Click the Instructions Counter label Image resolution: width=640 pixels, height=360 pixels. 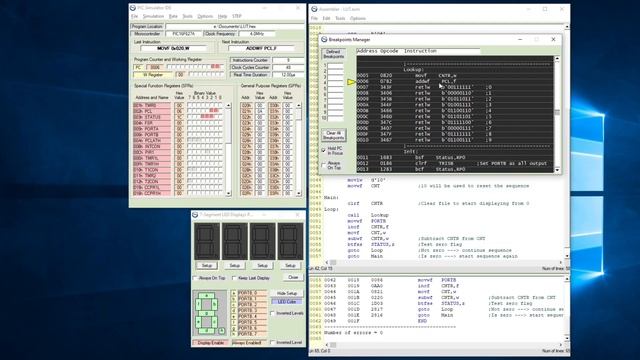[250, 60]
